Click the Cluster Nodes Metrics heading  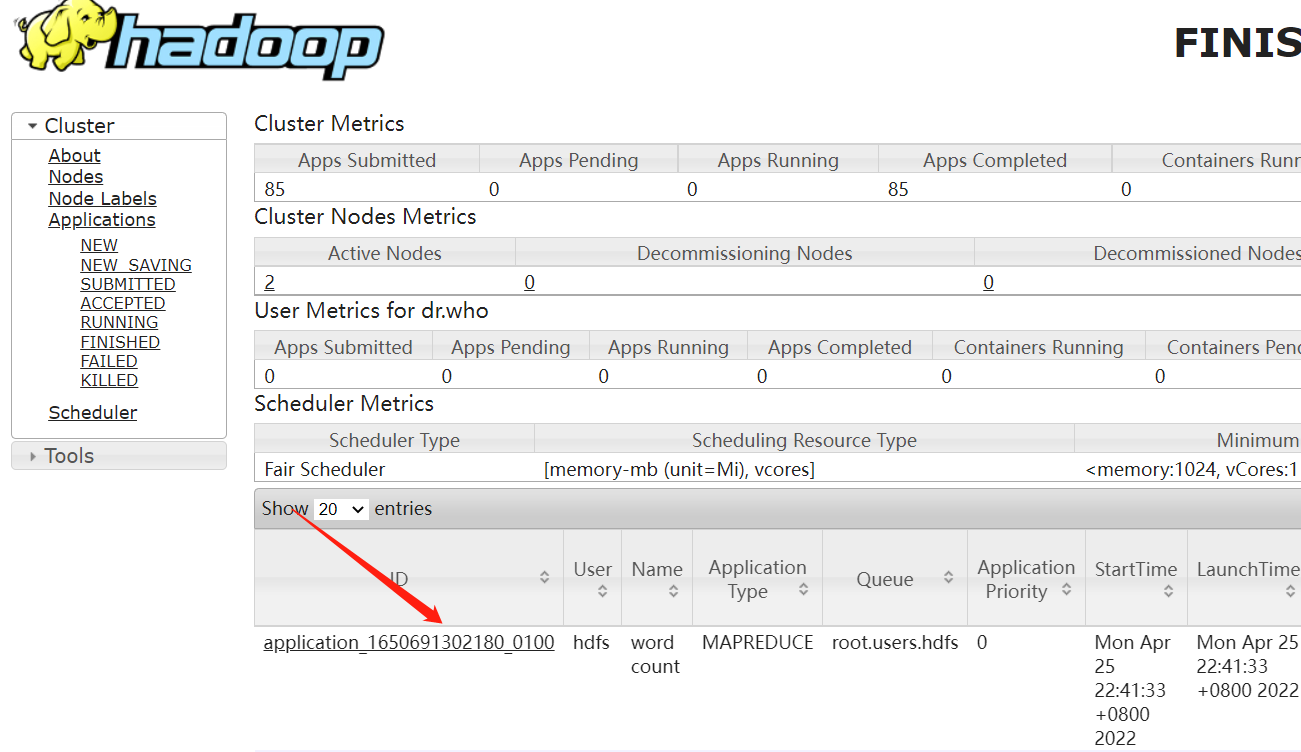(365, 217)
